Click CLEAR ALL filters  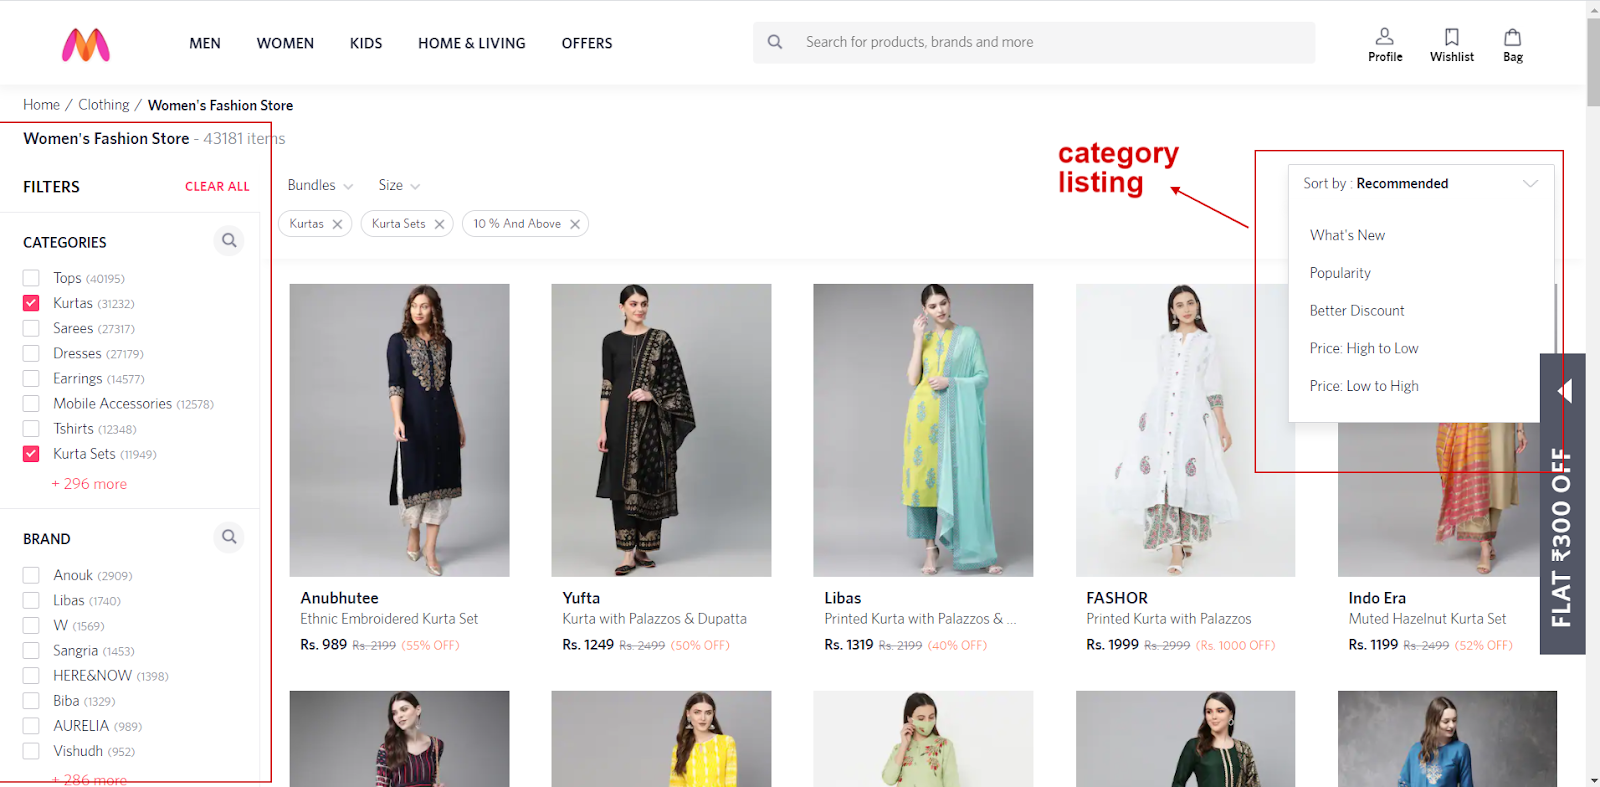[217, 186]
